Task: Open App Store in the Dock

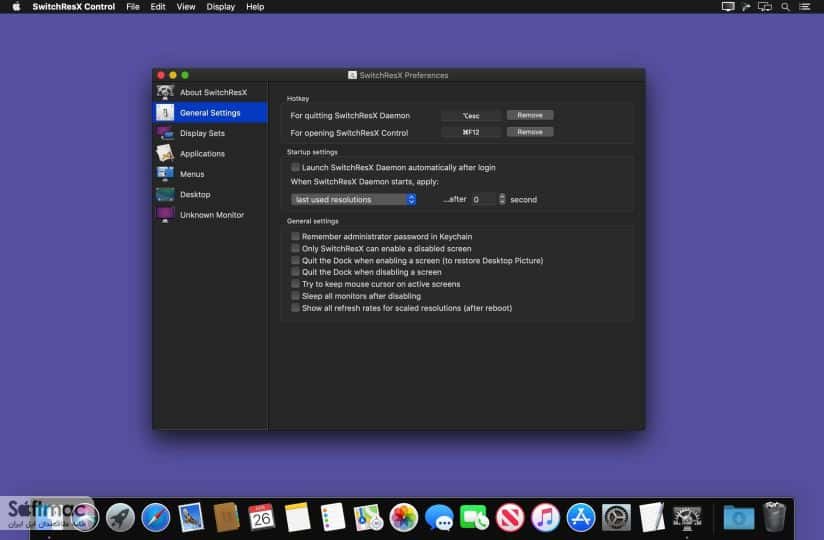Action: (x=581, y=517)
